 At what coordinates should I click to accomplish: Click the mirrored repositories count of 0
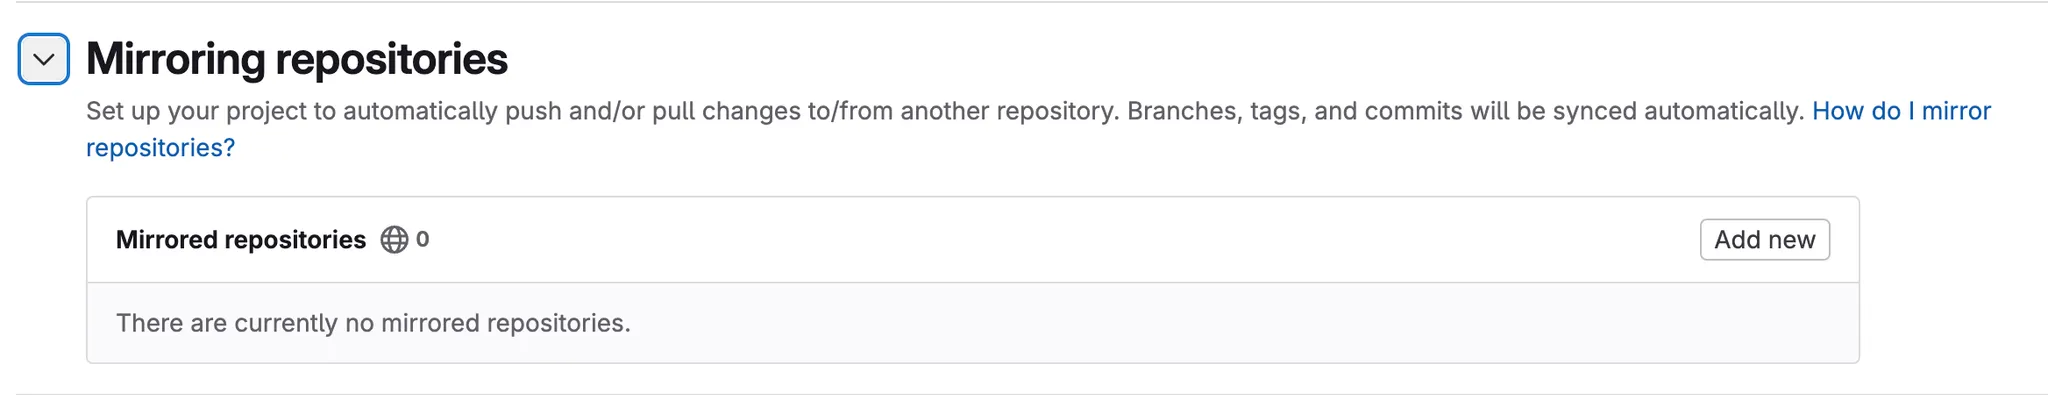tap(423, 239)
